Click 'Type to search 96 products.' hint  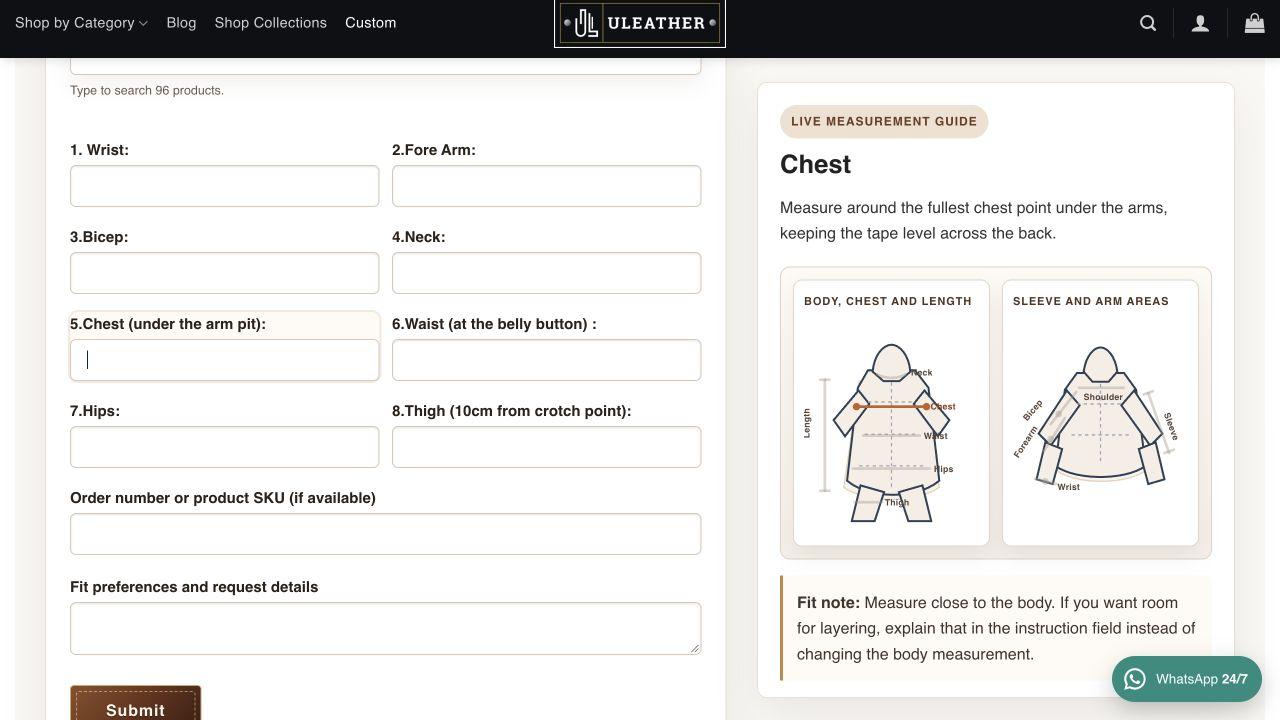click(x=147, y=90)
